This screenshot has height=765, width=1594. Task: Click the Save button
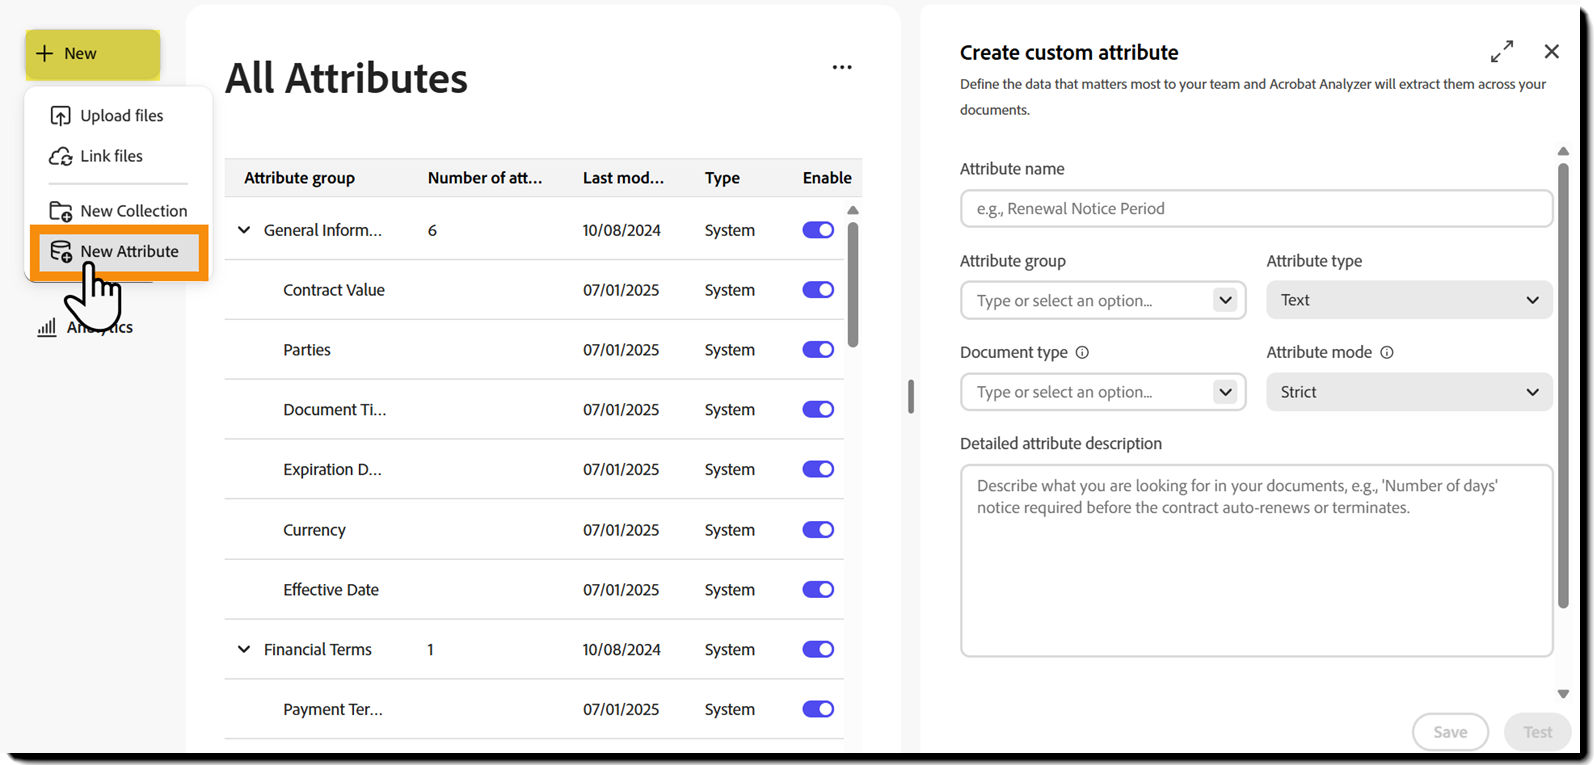[1450, 732]
